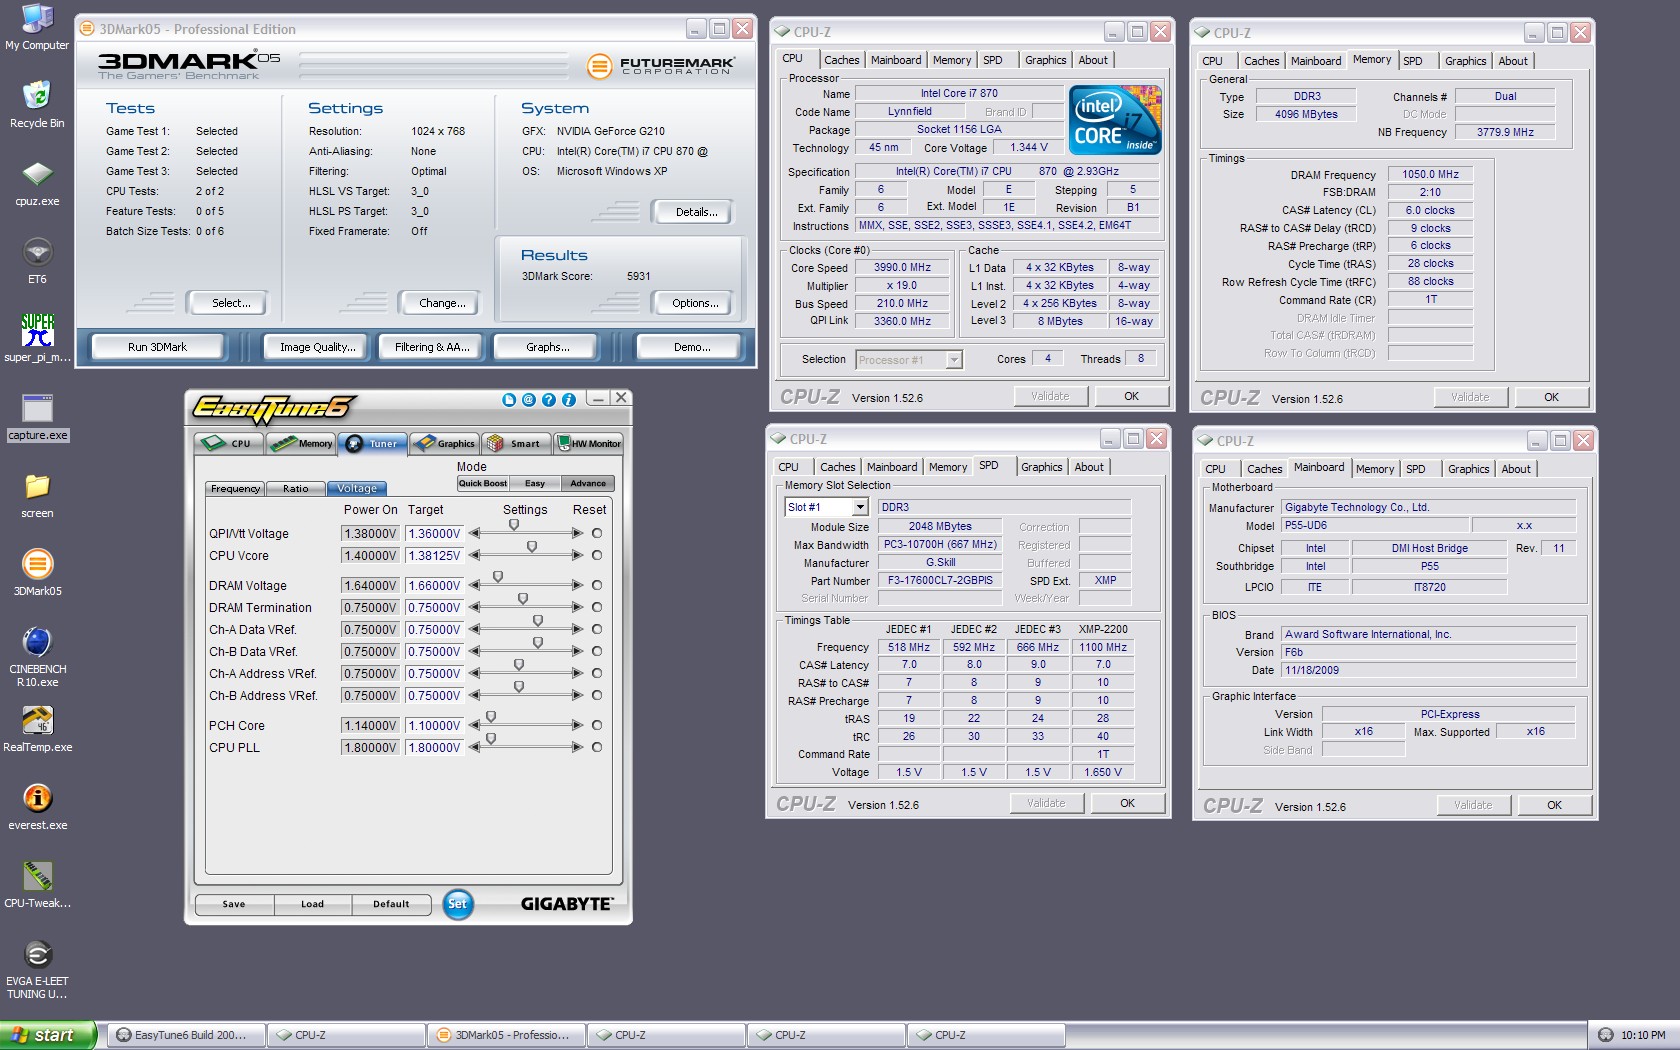Select the ET6 desktop shortcut
Viewport: 1680px width, 1050px height.
[x=37, y=261]
